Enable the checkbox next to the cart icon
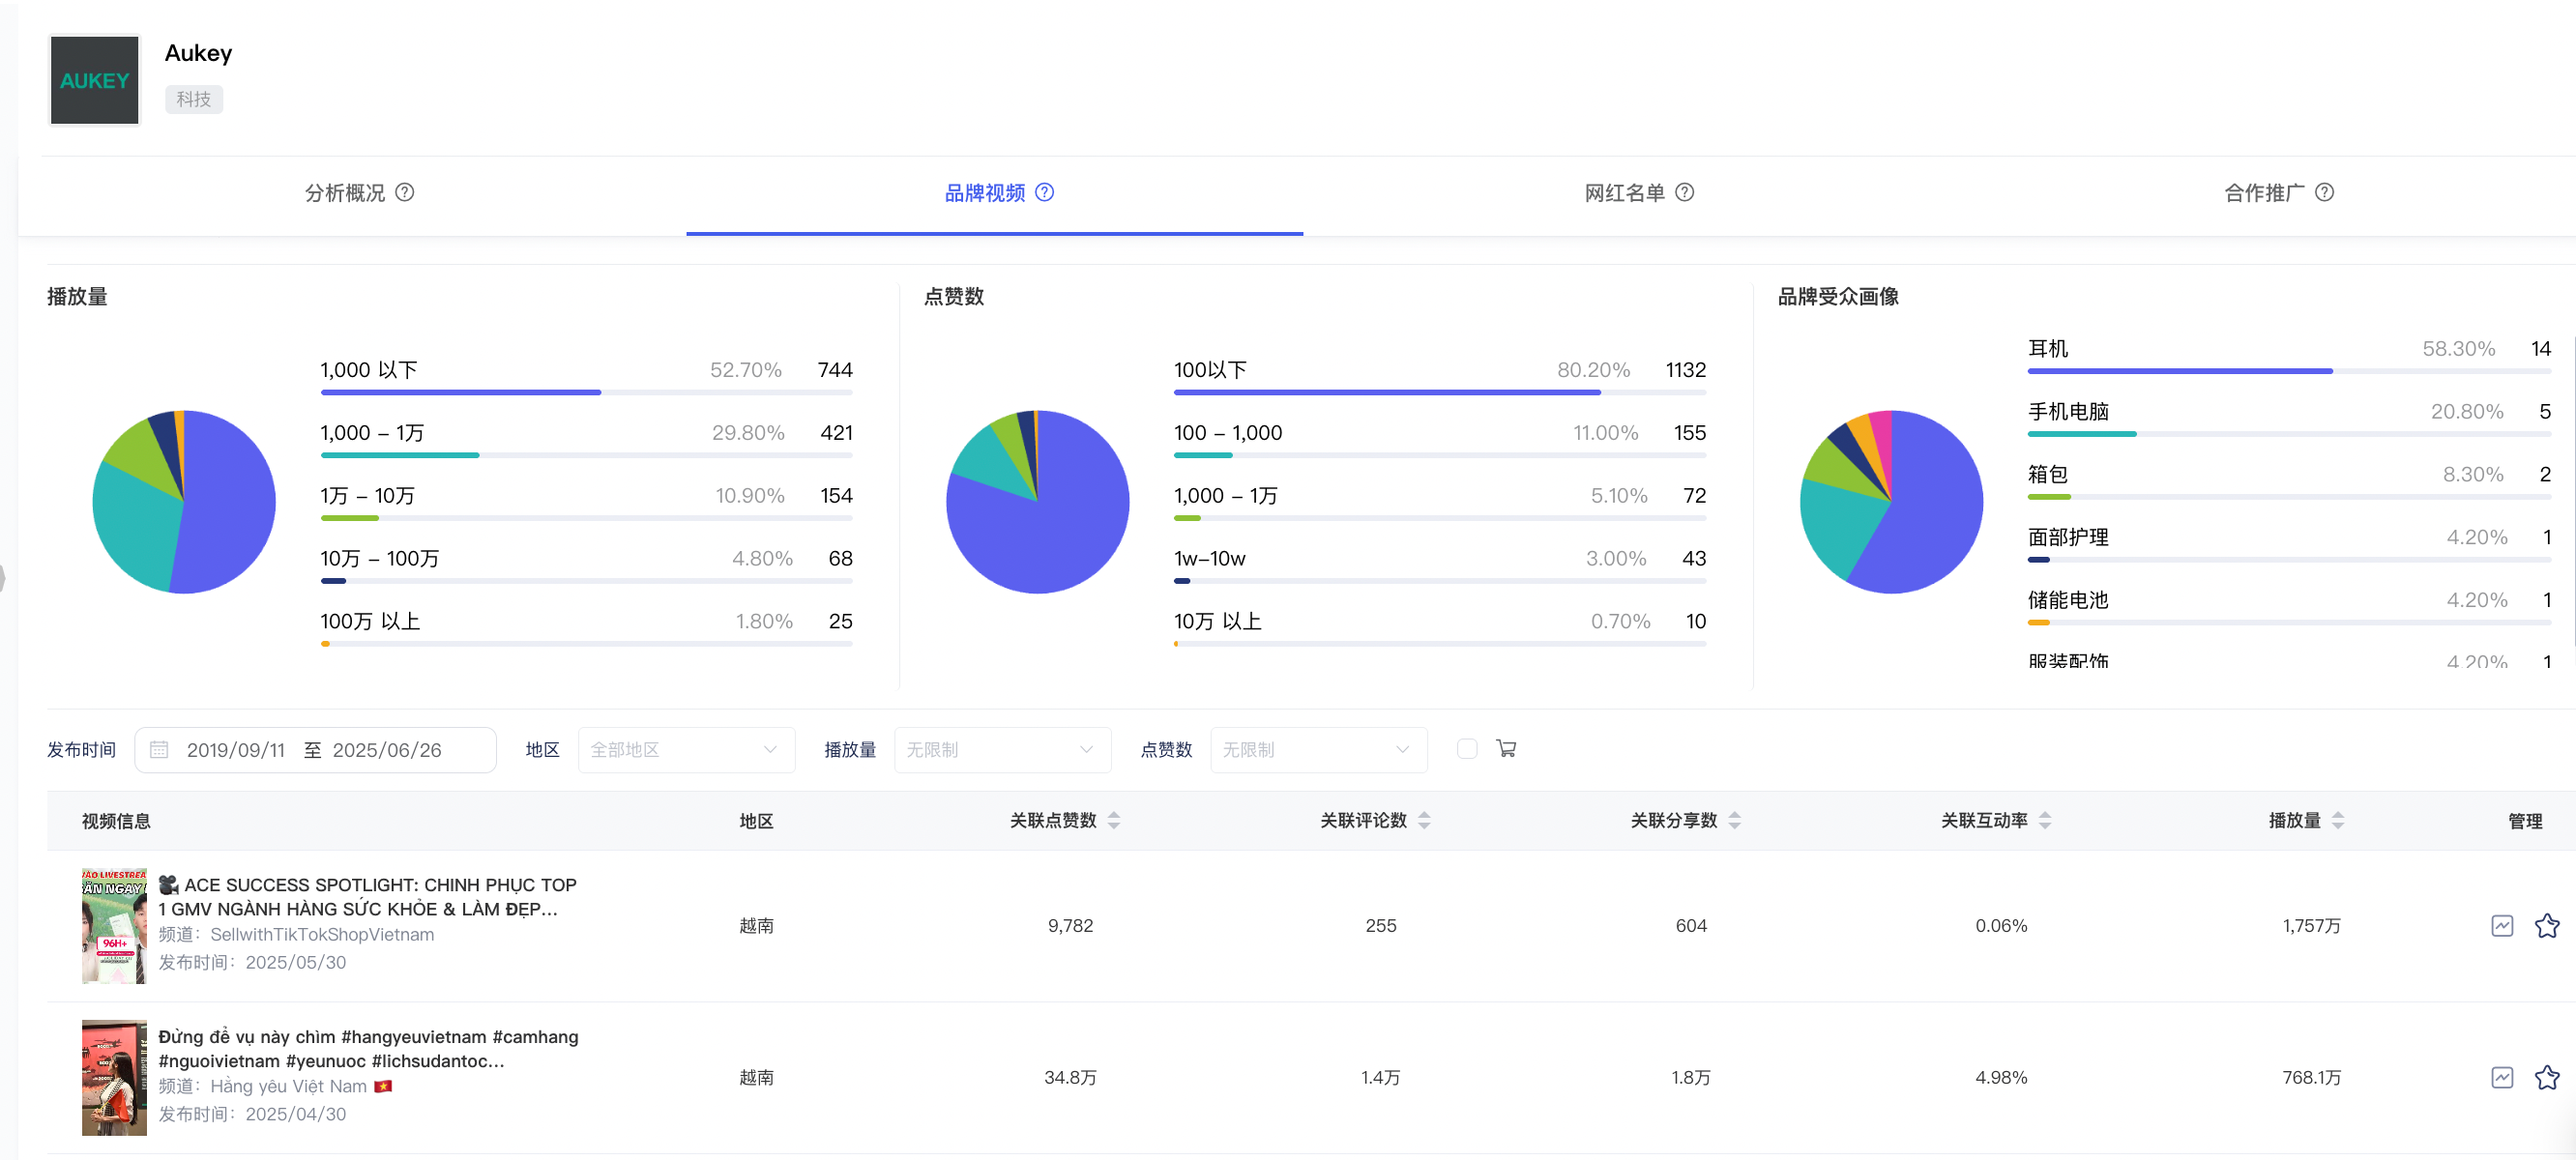2576x1160 pixels. click(1467, 748)
